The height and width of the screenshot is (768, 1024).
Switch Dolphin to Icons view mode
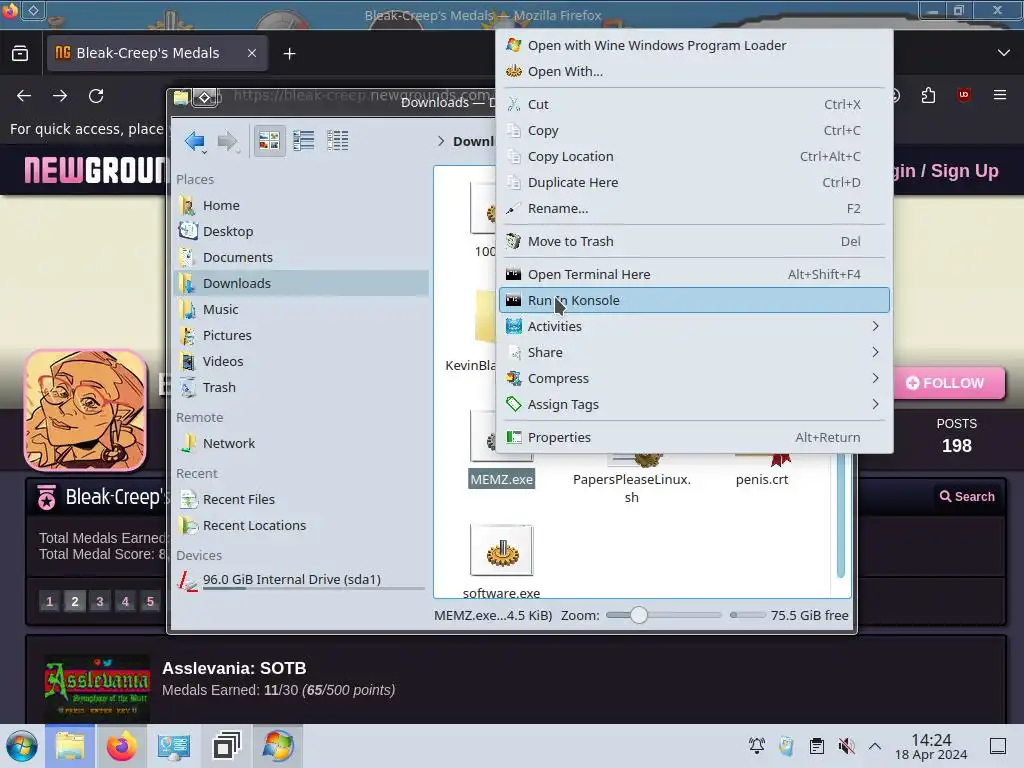(269, 140)
